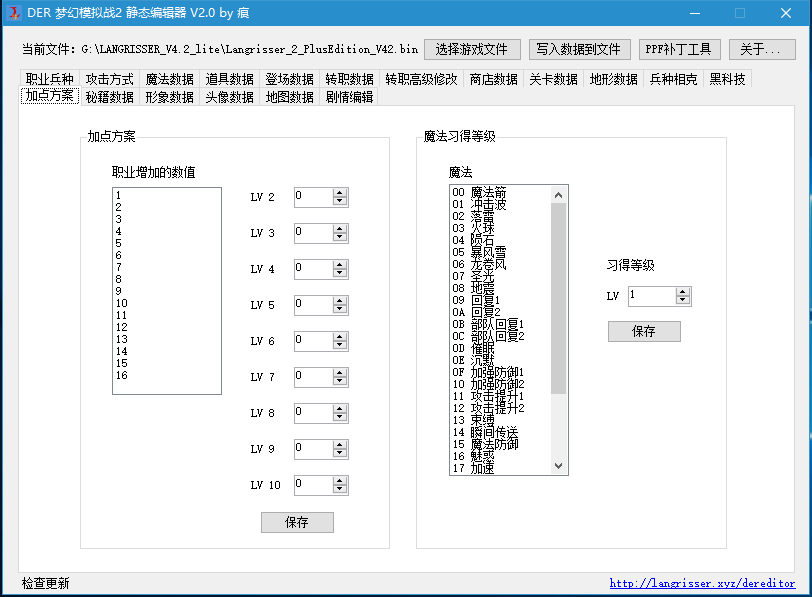
Task: Open the PPF补丁工具 button
Action: [680, 49]
